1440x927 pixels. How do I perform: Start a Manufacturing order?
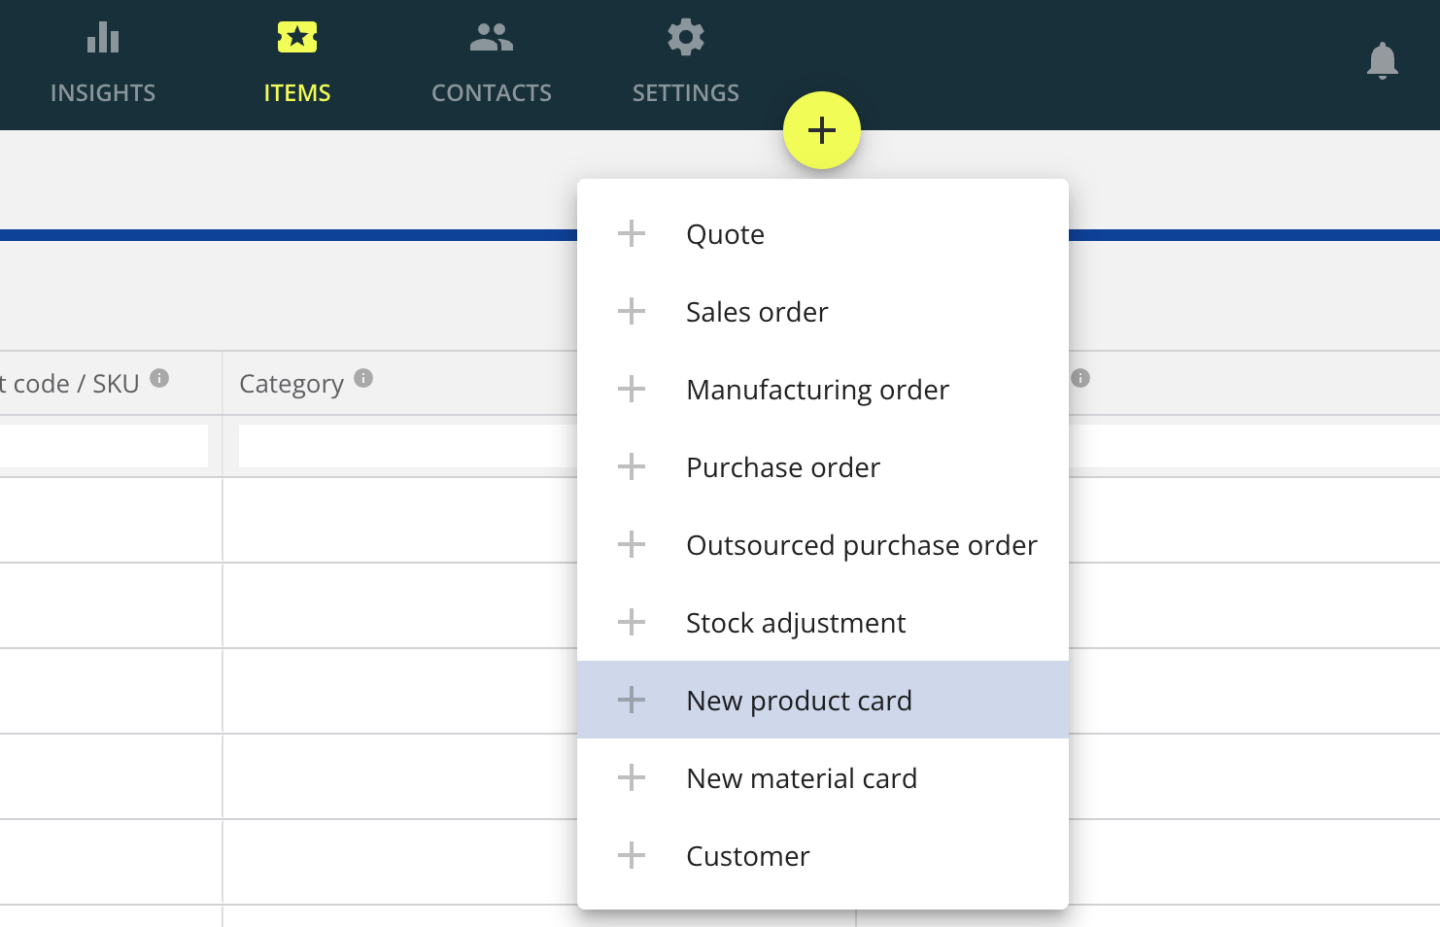click(817, 389)
